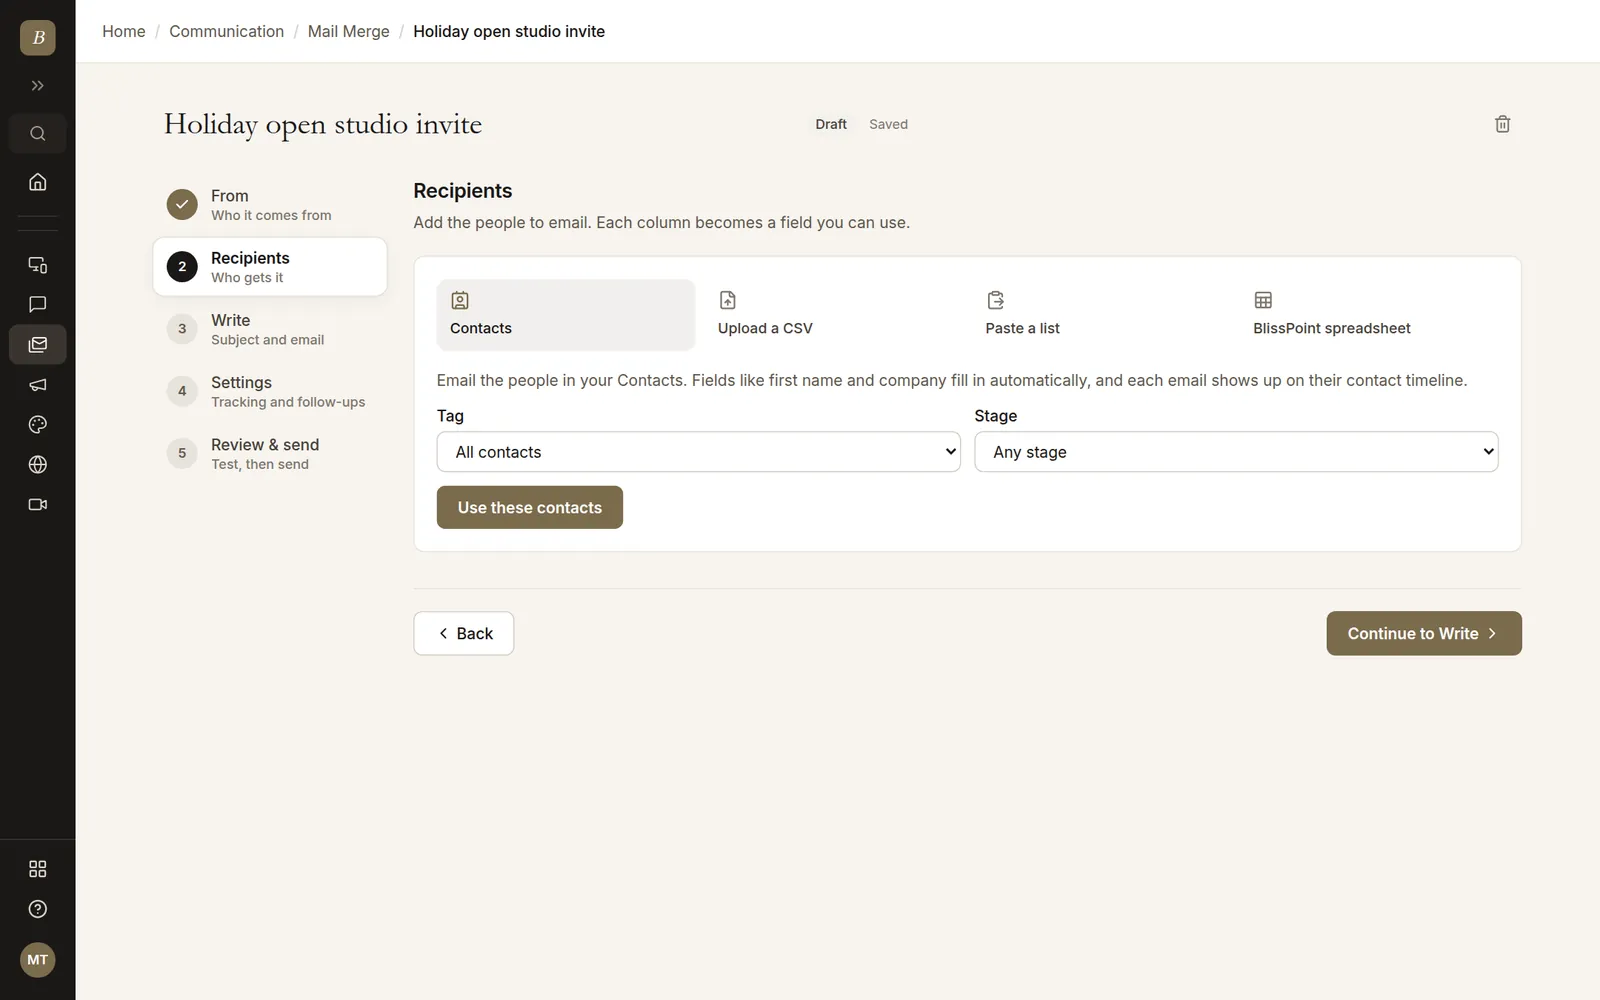1600x1000 pixels.
Task: Delete the draft with trash icon
Action: coord(1502,124)
